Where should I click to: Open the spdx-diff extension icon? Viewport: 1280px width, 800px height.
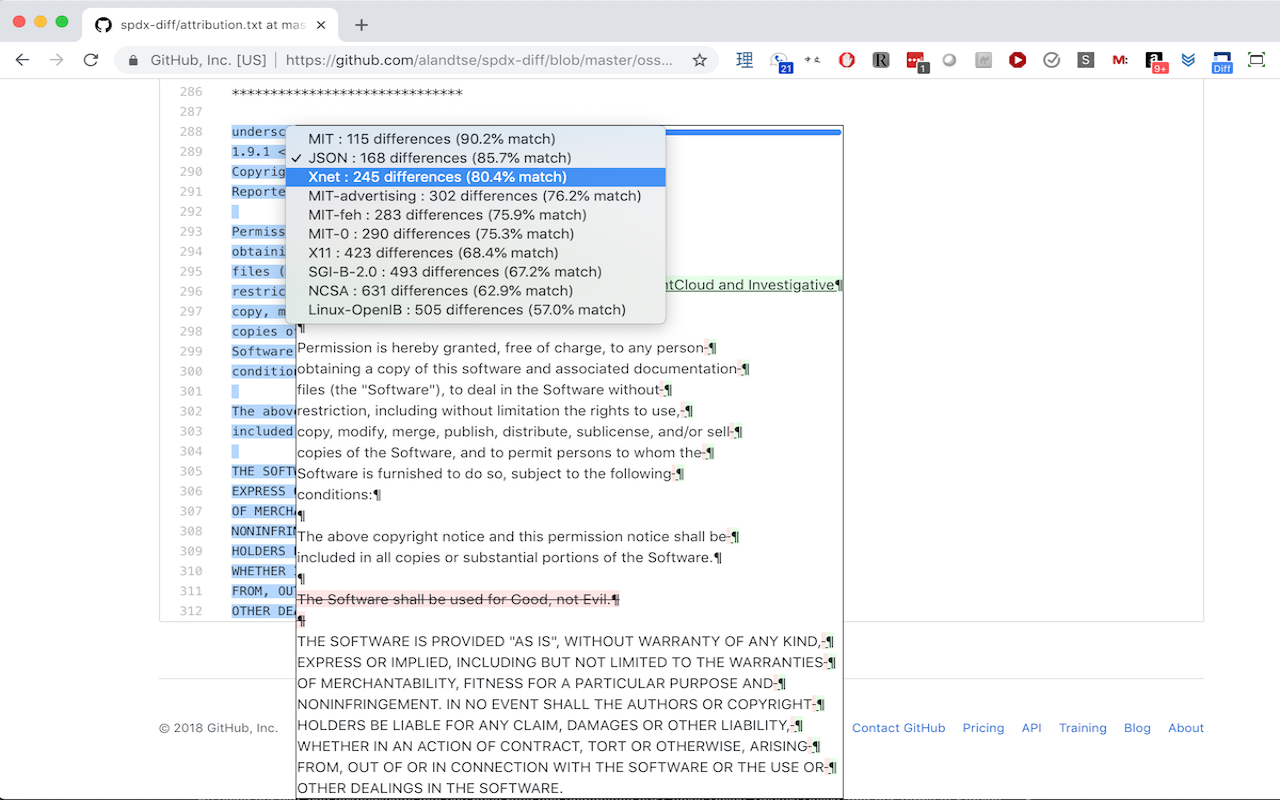[1222, 60]
